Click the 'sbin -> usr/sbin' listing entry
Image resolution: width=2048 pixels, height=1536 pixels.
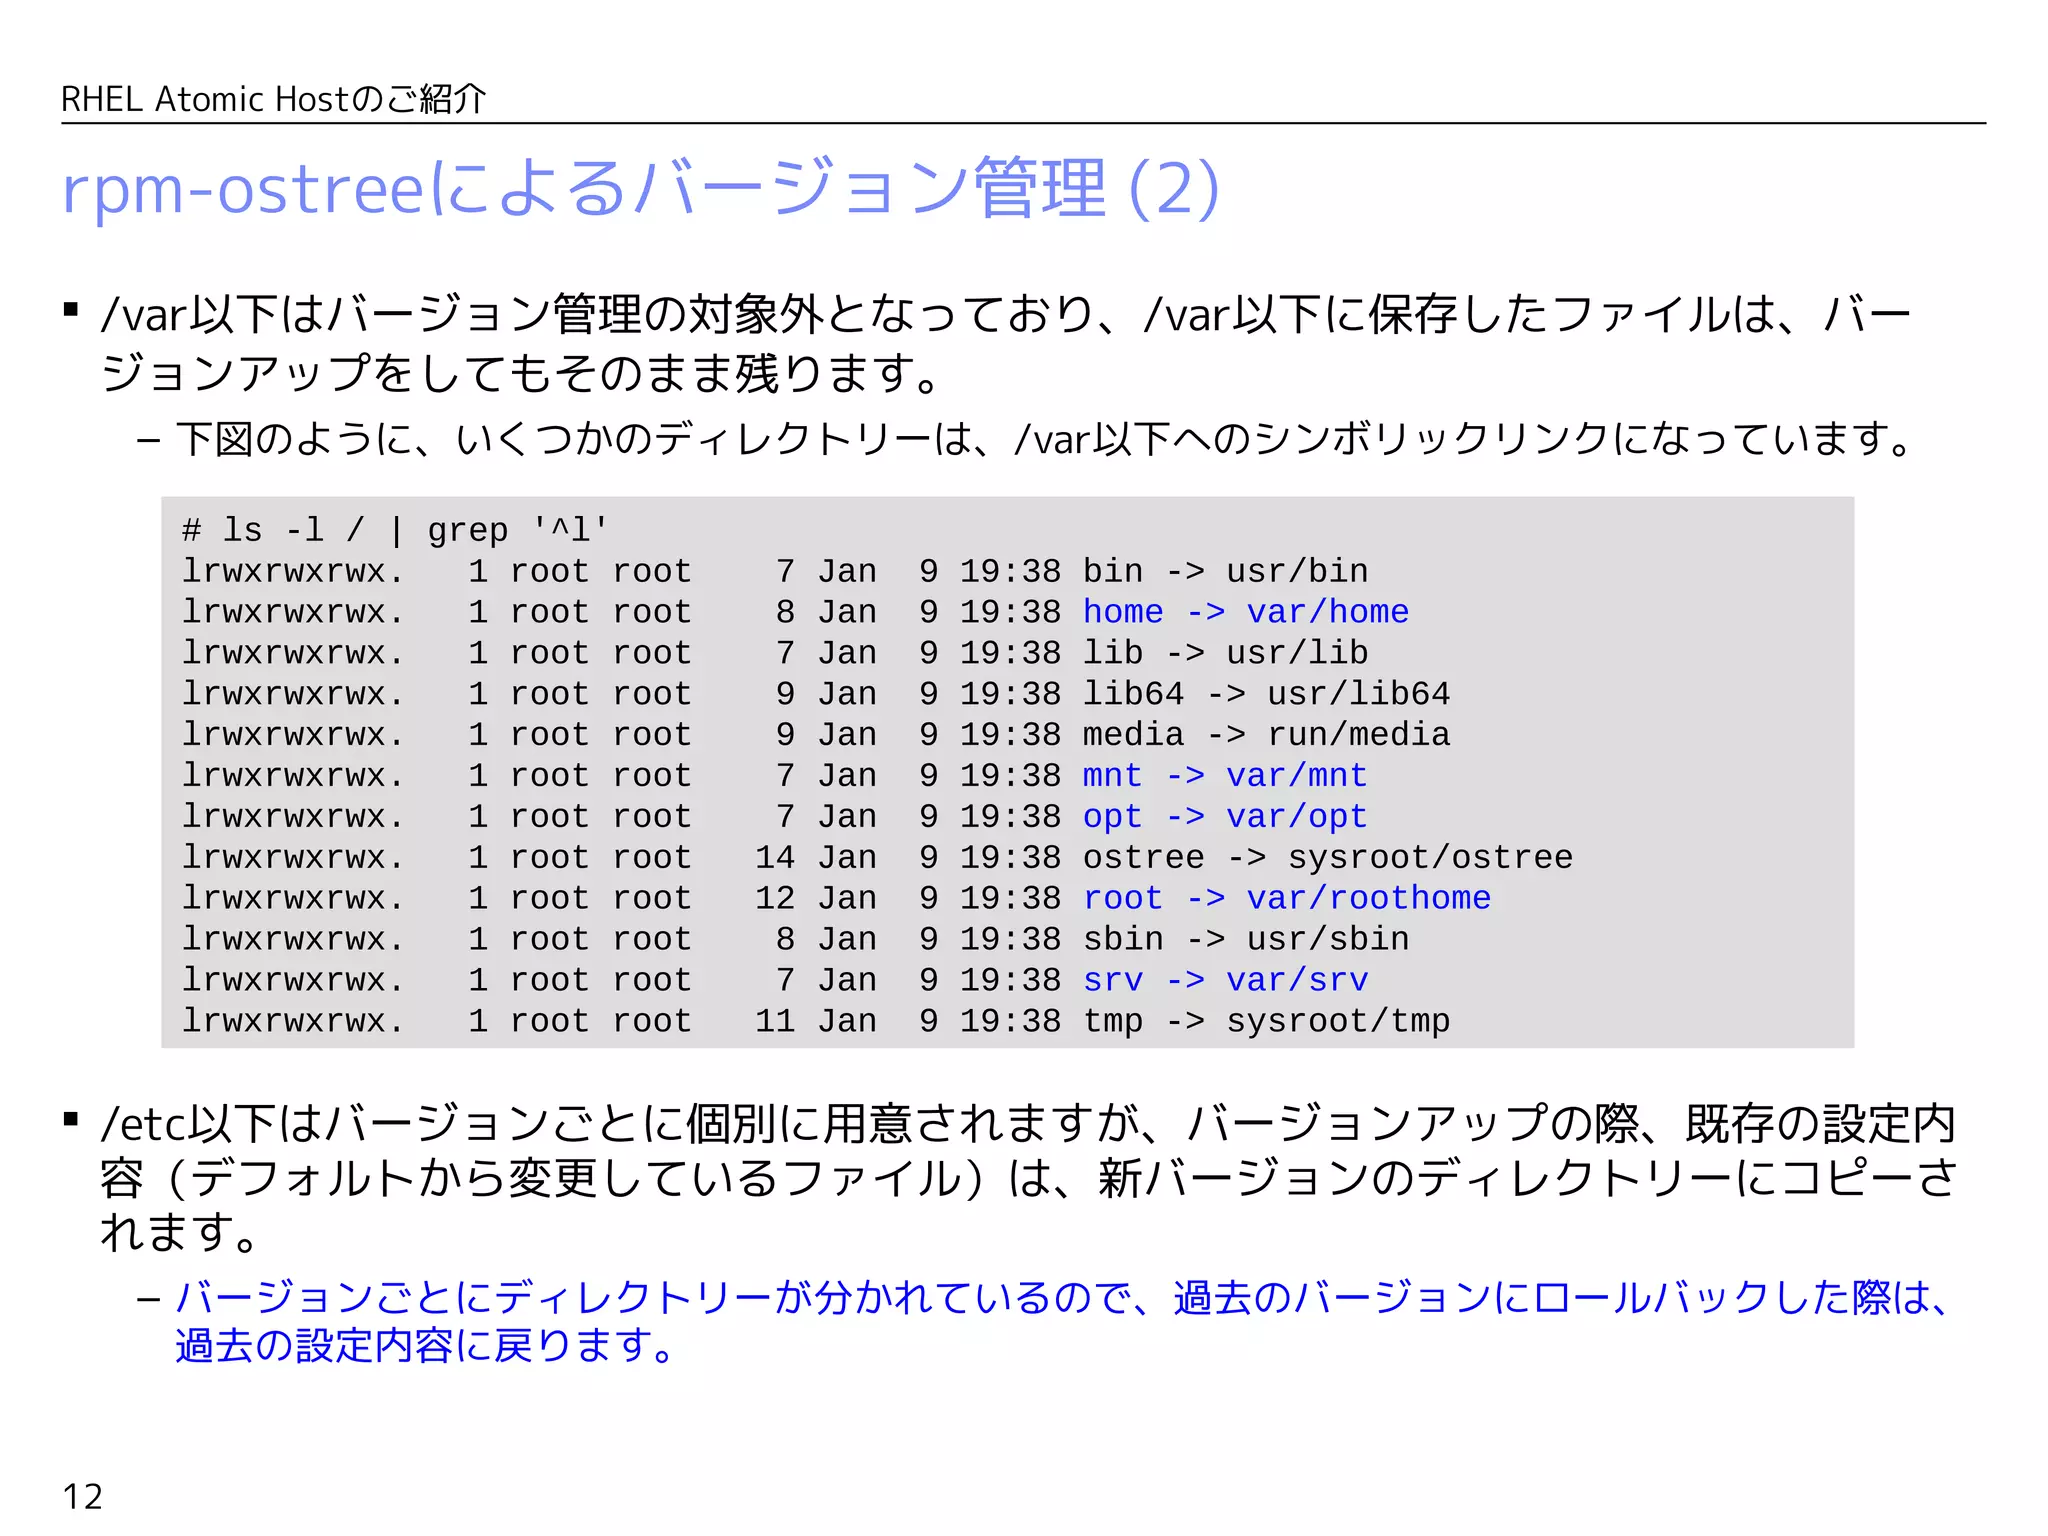tap(1246, 940)
